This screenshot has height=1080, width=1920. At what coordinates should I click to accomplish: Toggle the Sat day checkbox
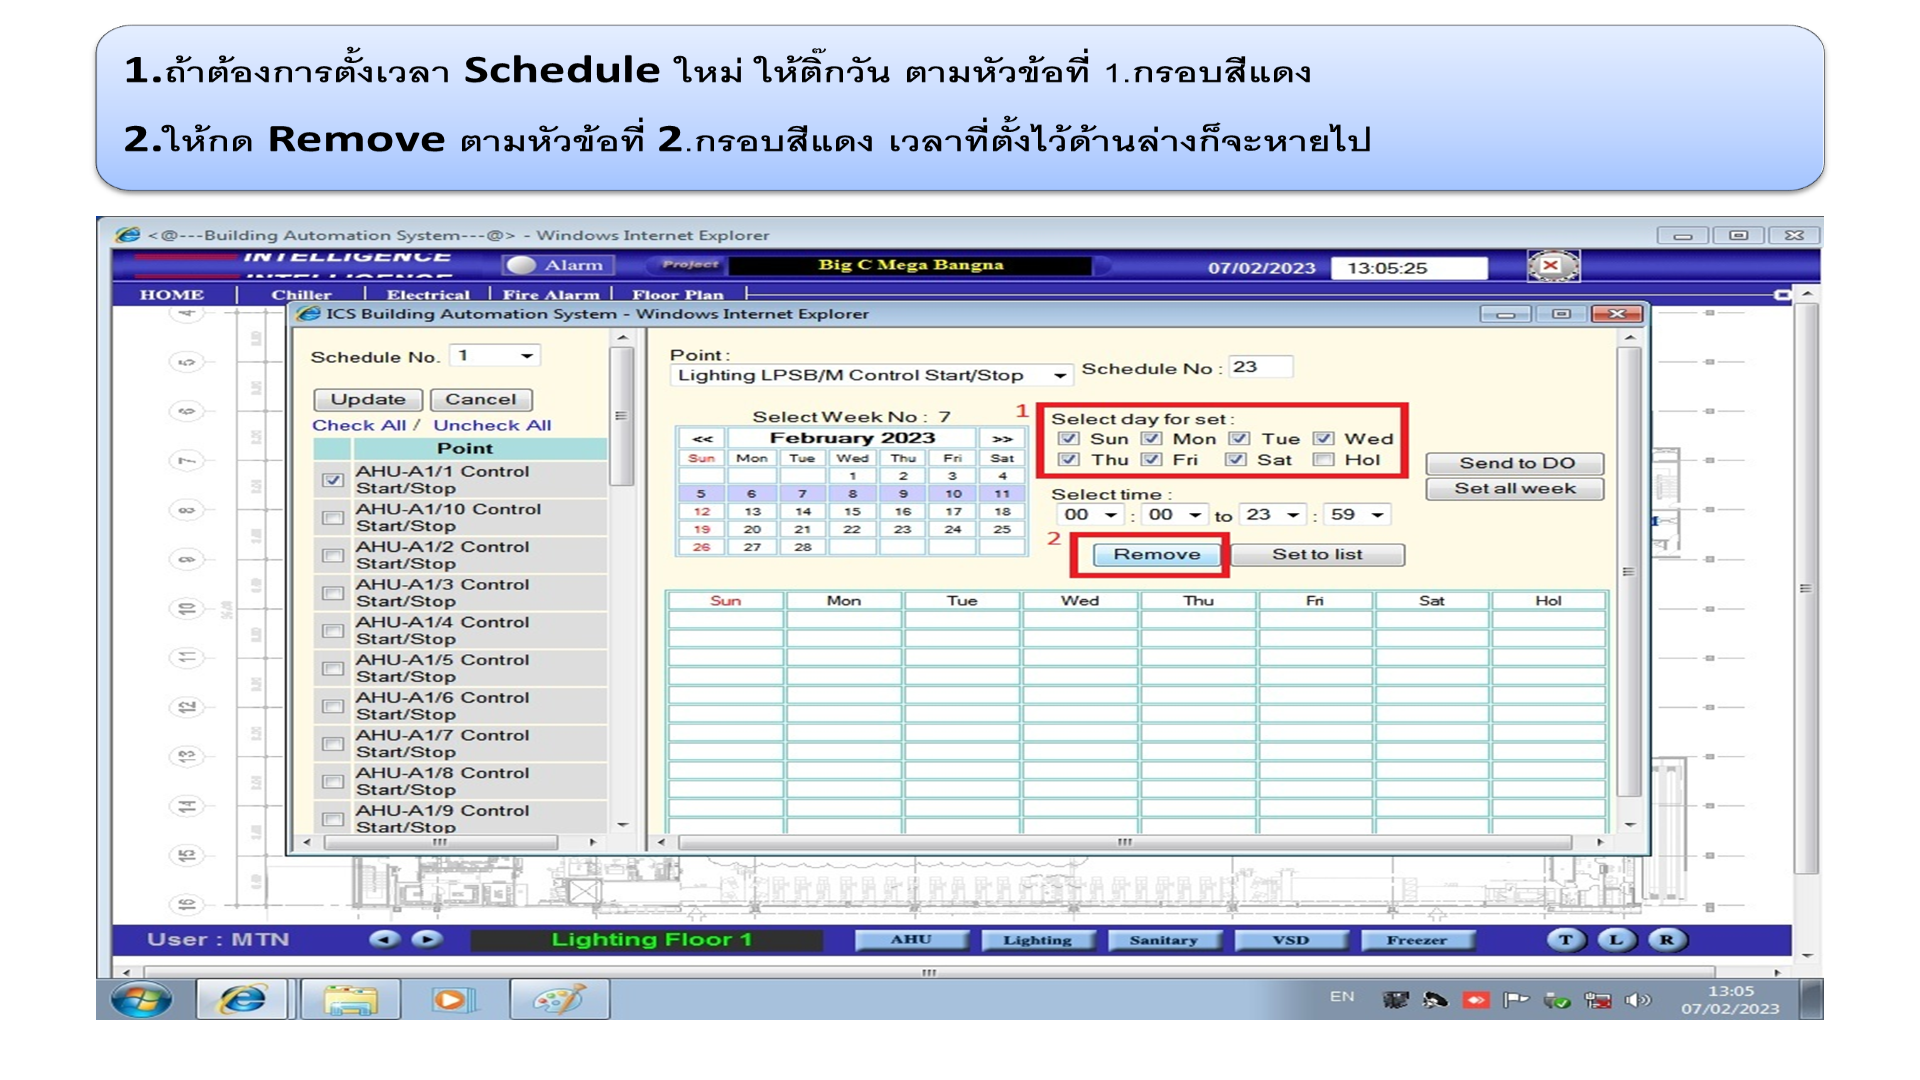coord(1236,460)
